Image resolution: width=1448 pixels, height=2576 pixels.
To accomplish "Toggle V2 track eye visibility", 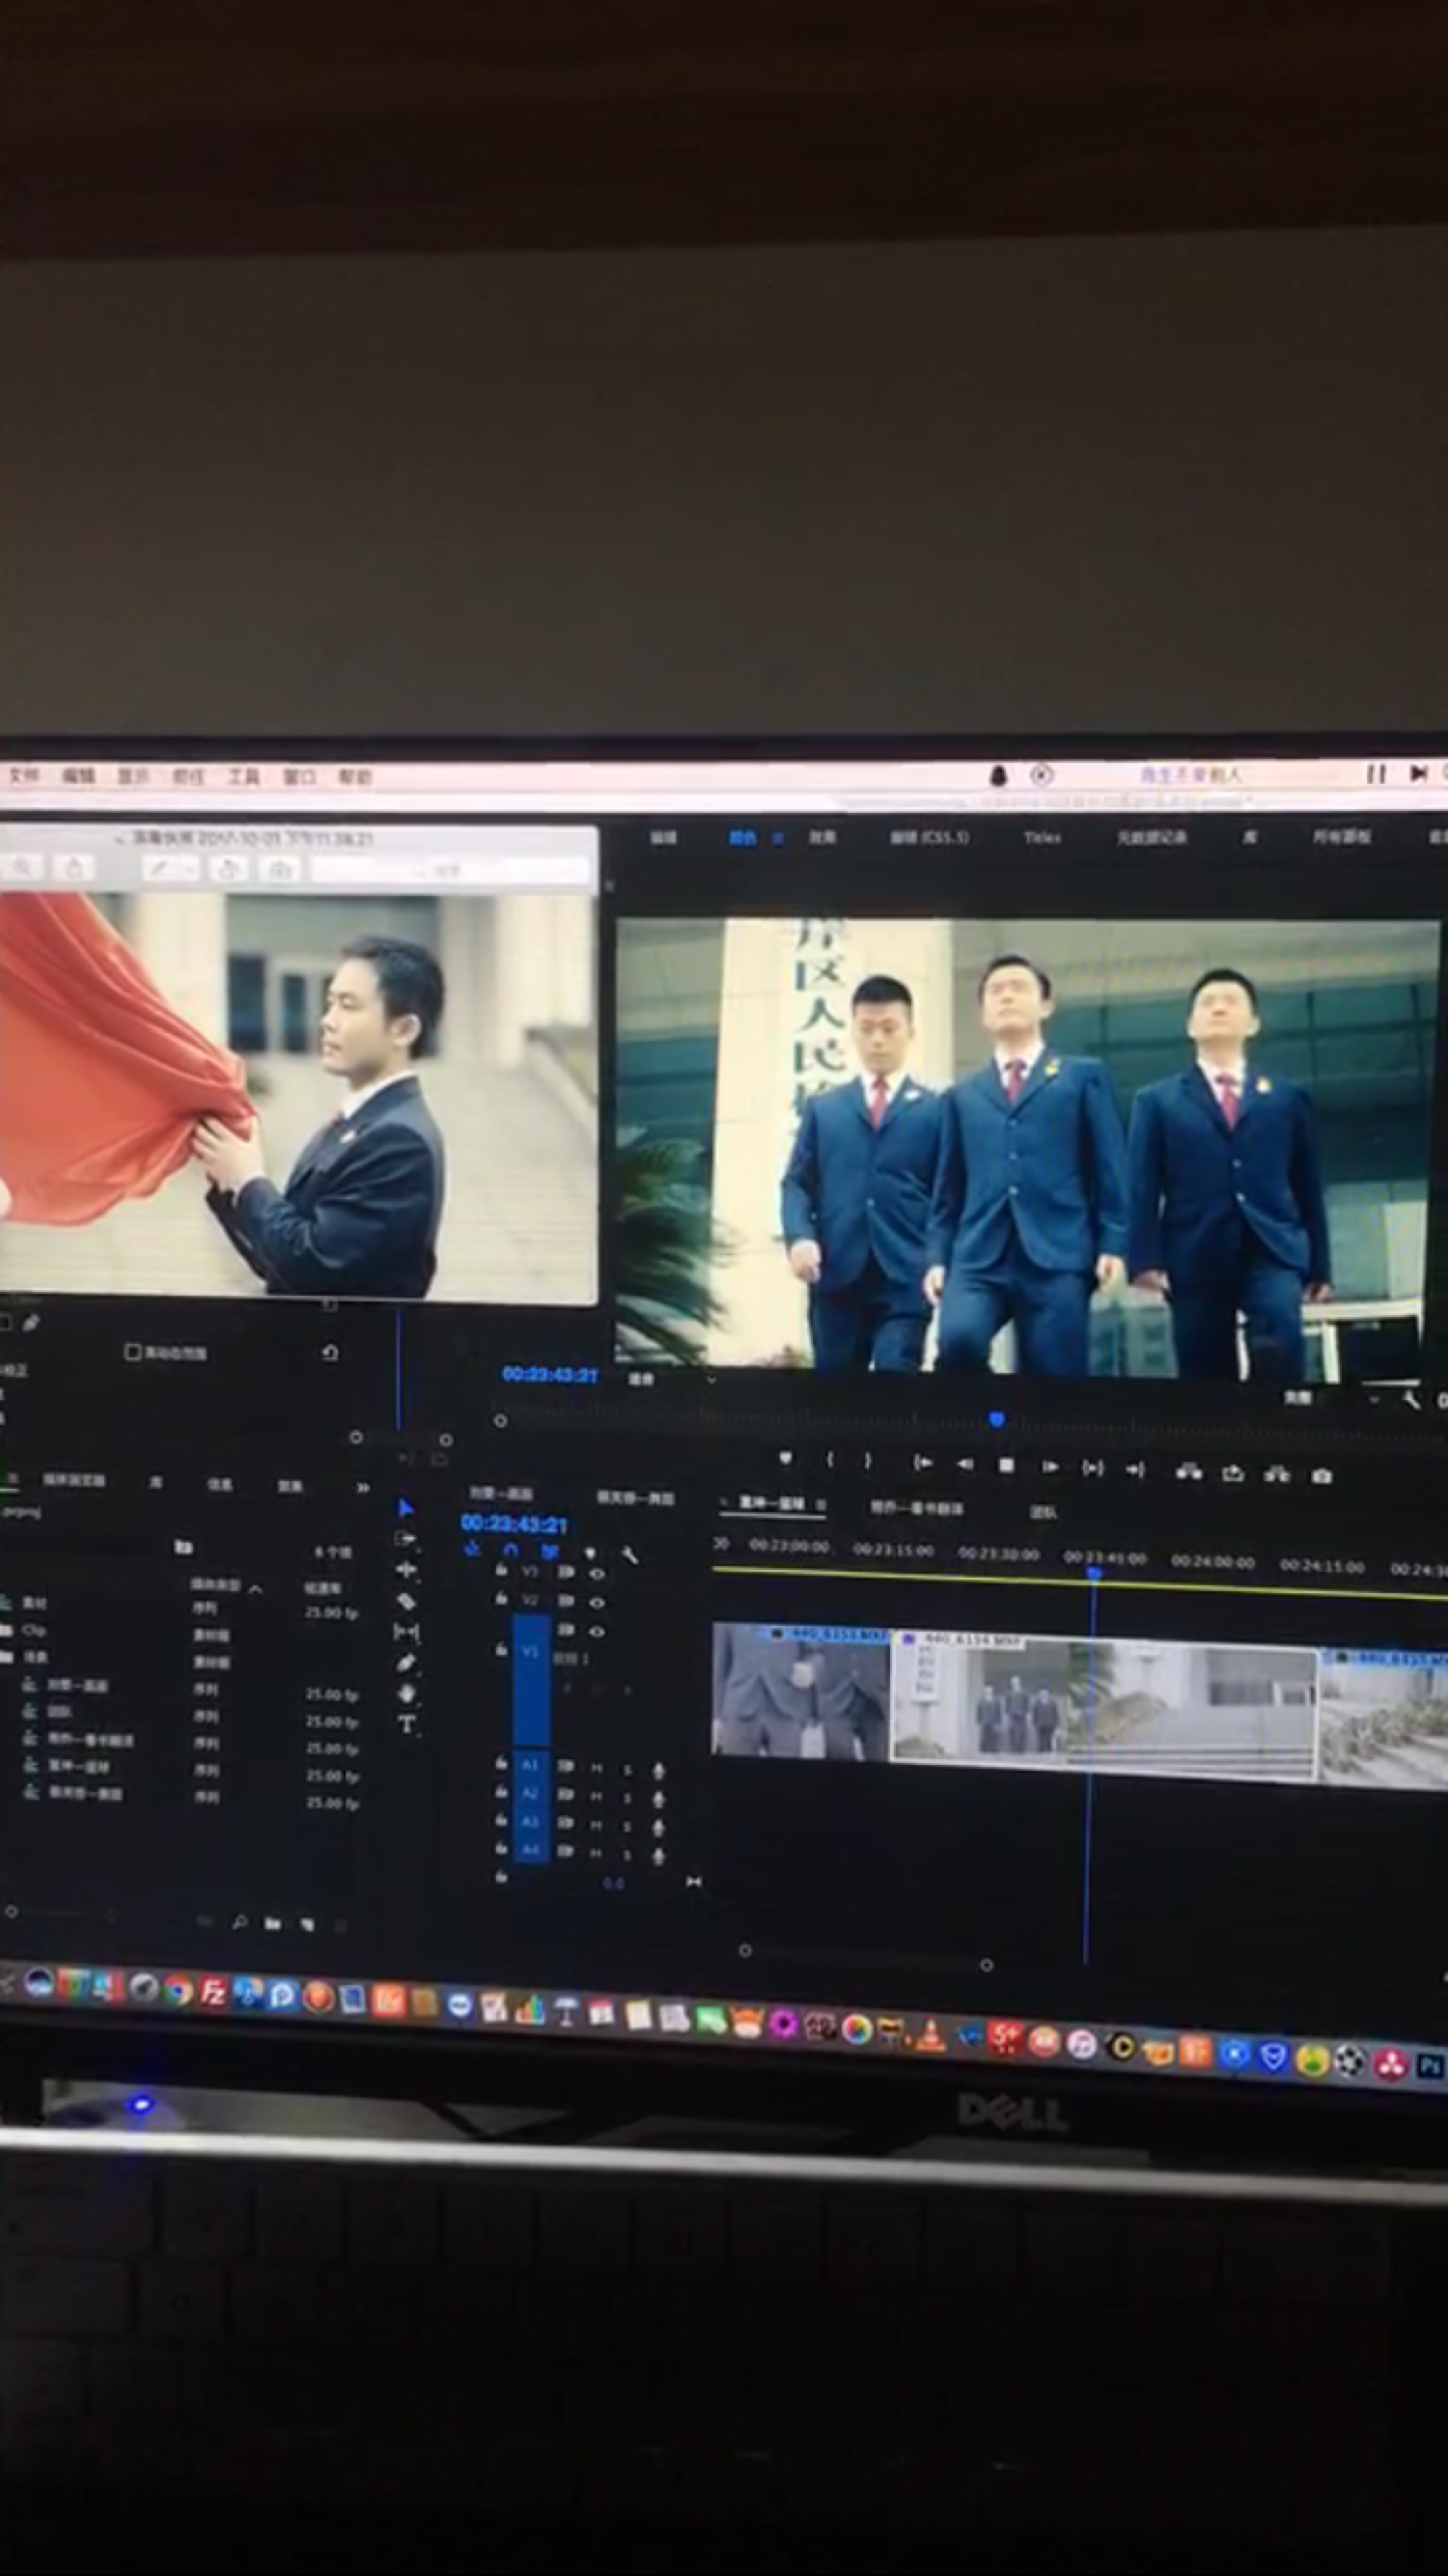I will [597, 1602].
